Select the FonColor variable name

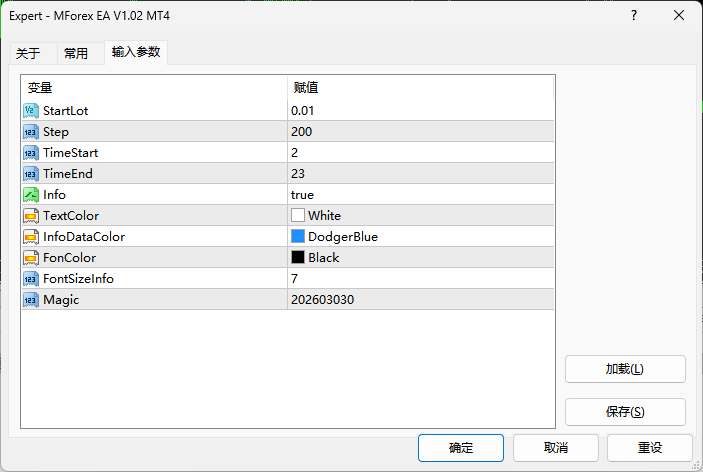coord(69,258)
